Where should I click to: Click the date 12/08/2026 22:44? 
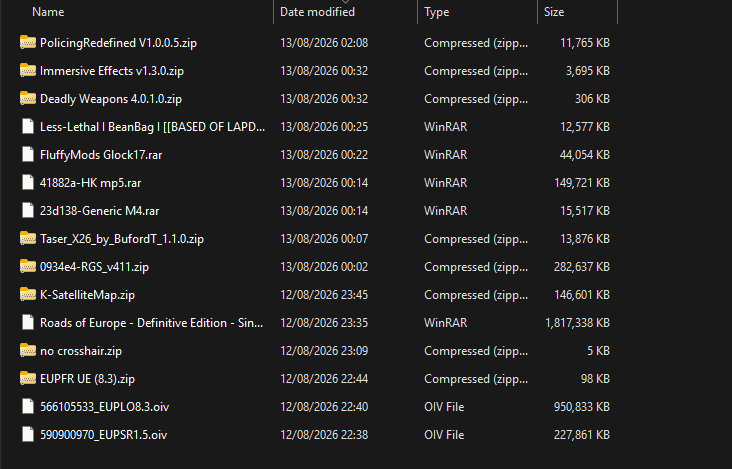click(x=324, y=379)
